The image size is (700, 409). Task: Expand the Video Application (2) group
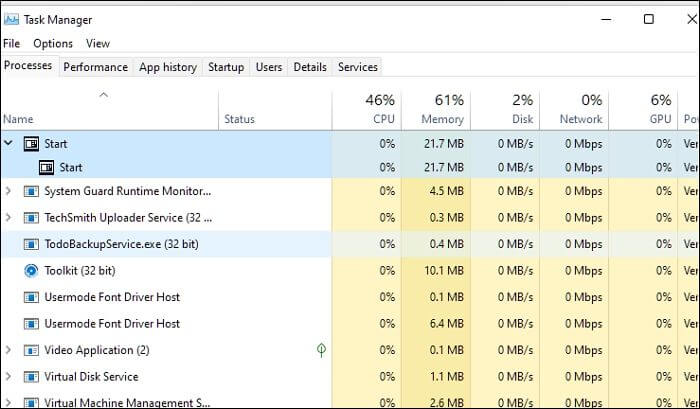[x=9, y=350]
